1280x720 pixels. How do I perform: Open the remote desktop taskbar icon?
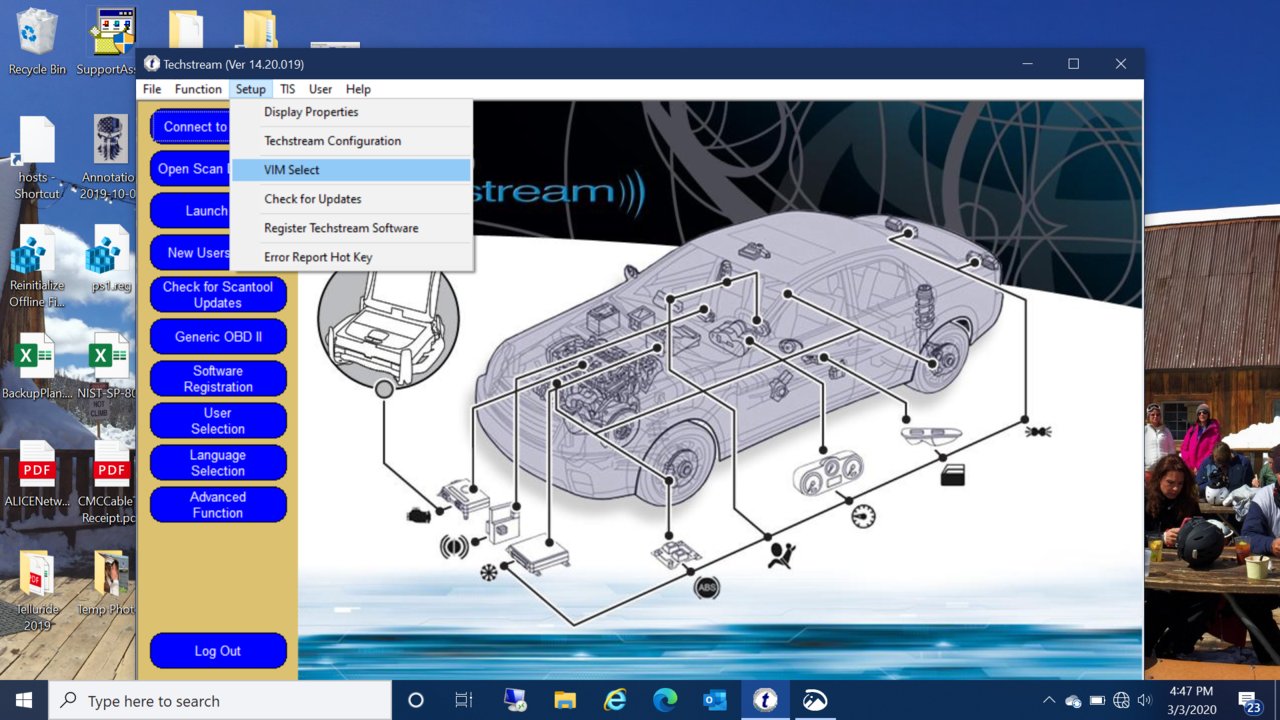click(x=515, y=700)
